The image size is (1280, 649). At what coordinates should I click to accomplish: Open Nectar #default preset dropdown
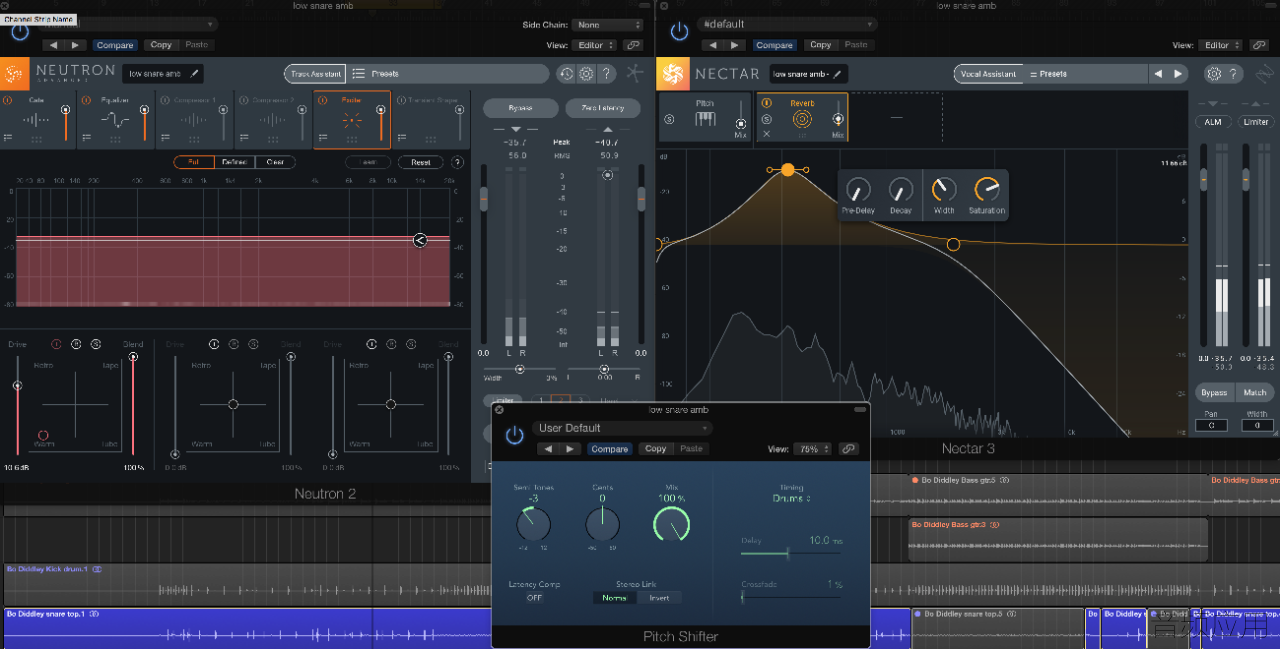pyautogui.click(x=786, y=24)
